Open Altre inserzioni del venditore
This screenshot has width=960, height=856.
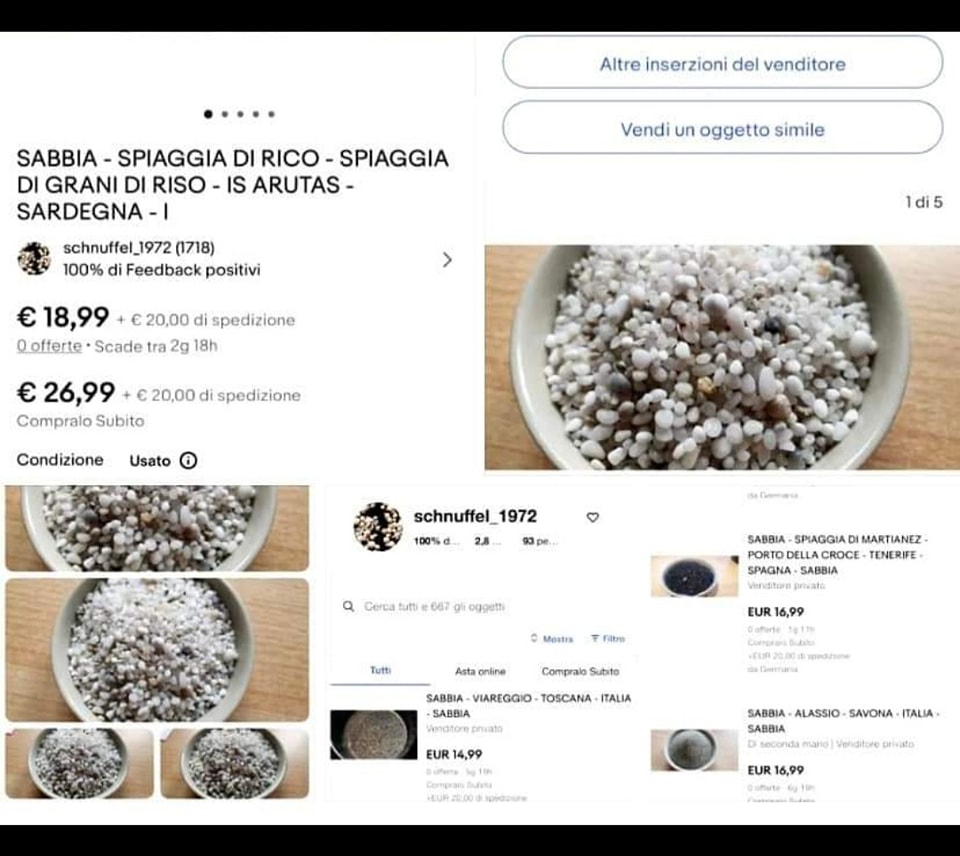(x=722, y=62)
